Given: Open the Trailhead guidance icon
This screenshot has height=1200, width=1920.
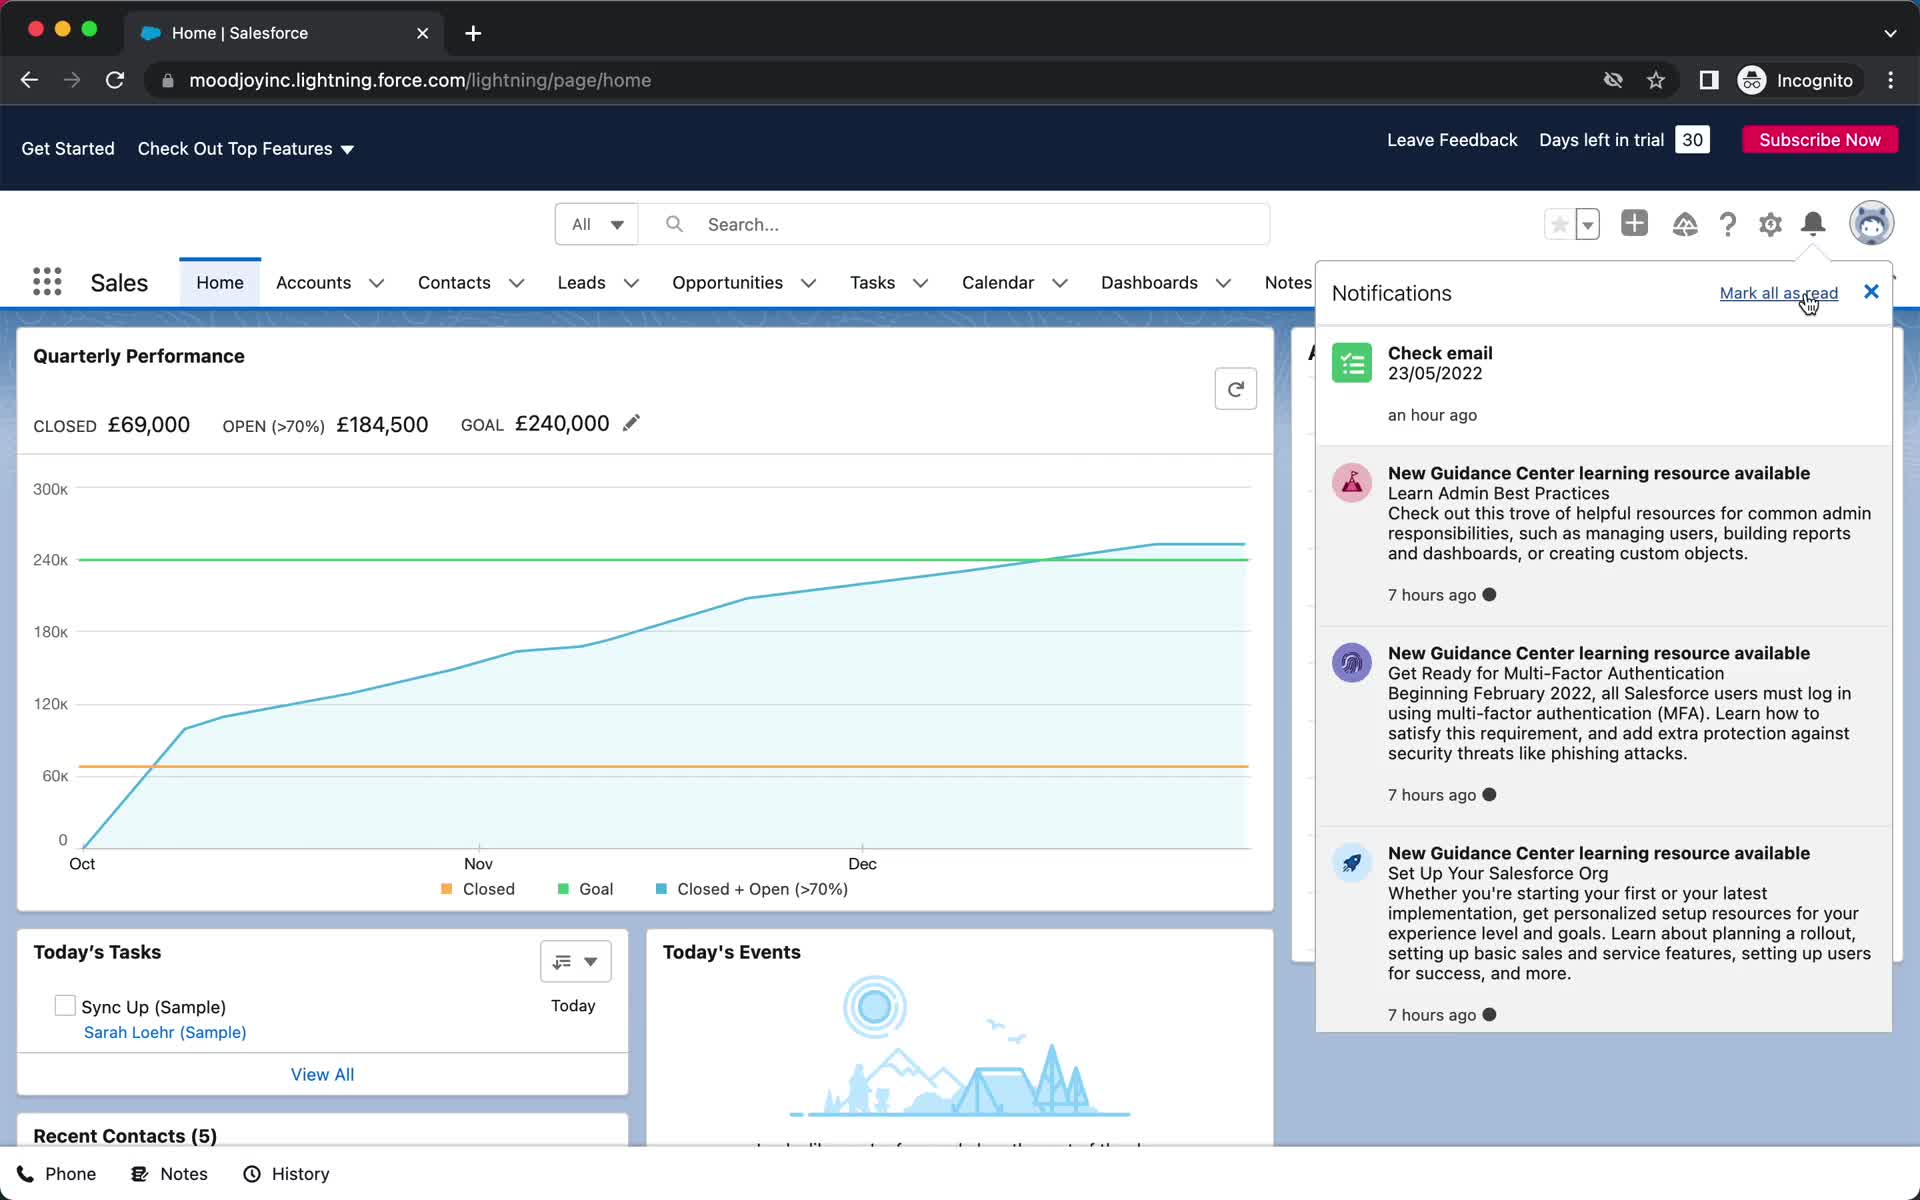Looking at the screenshot, I should (1684, 224).
